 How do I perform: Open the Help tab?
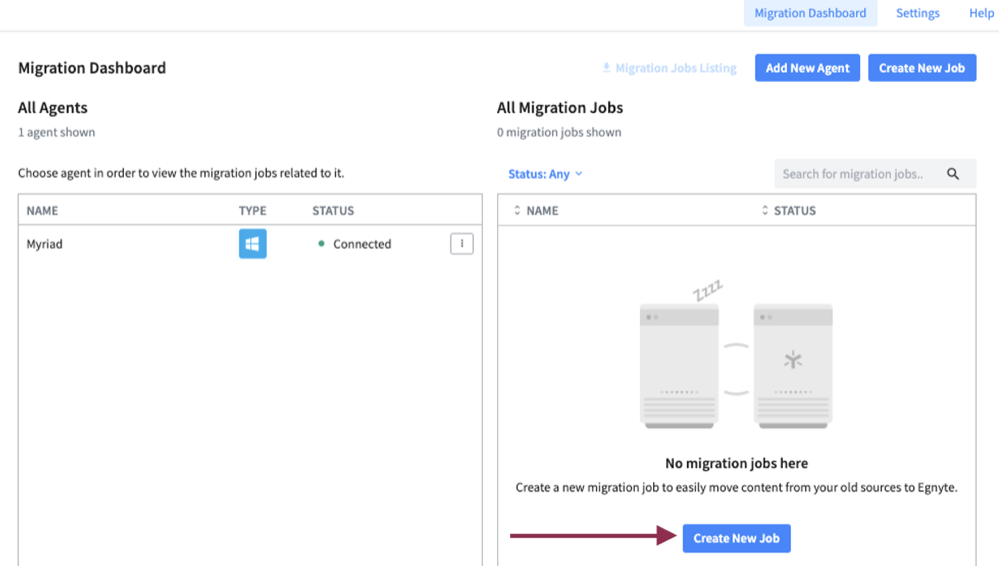pyautogui.click(x=981, y=13)
